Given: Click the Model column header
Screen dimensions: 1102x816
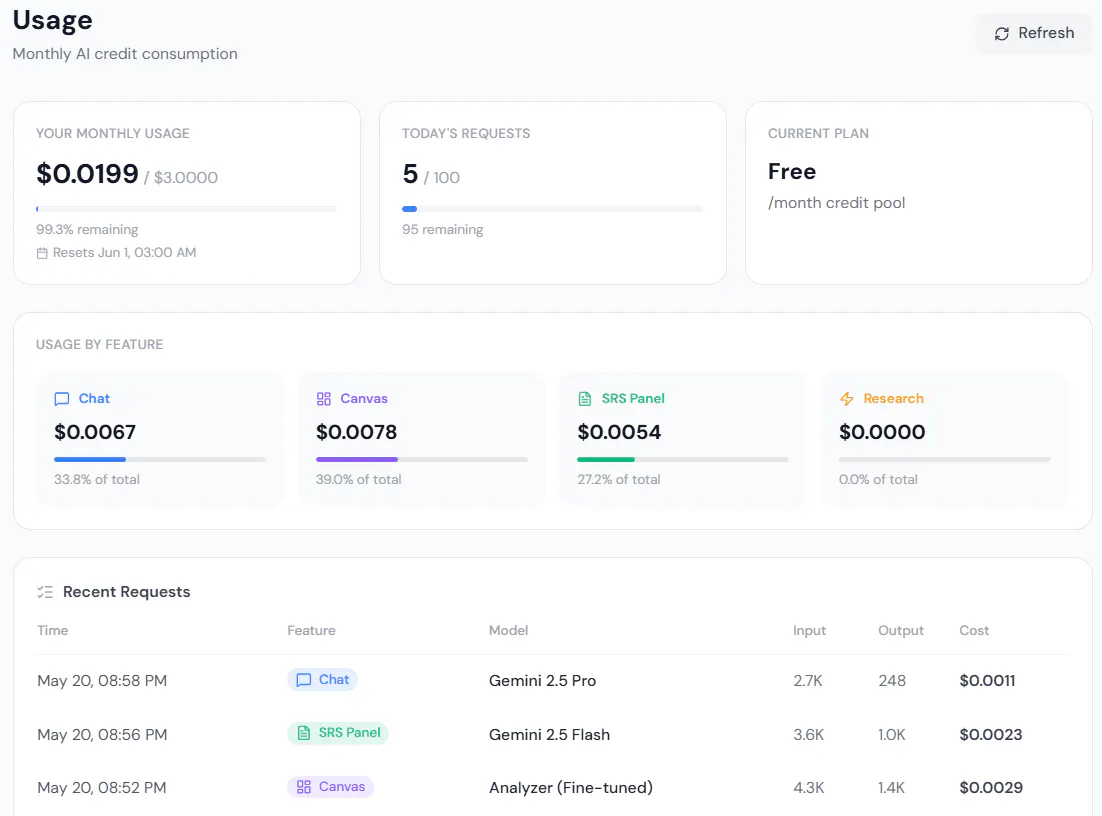Looking at the screenshot, I should 509,630.
